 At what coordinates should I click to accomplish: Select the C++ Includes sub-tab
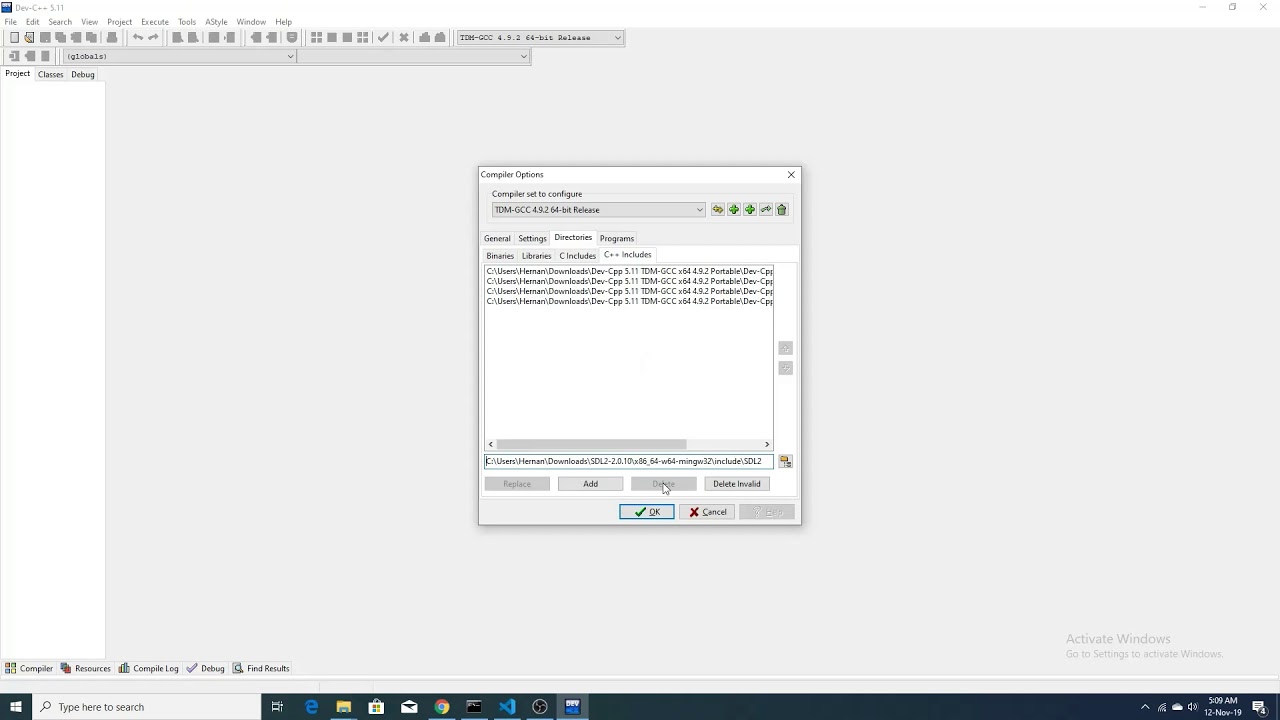(627, 255)
